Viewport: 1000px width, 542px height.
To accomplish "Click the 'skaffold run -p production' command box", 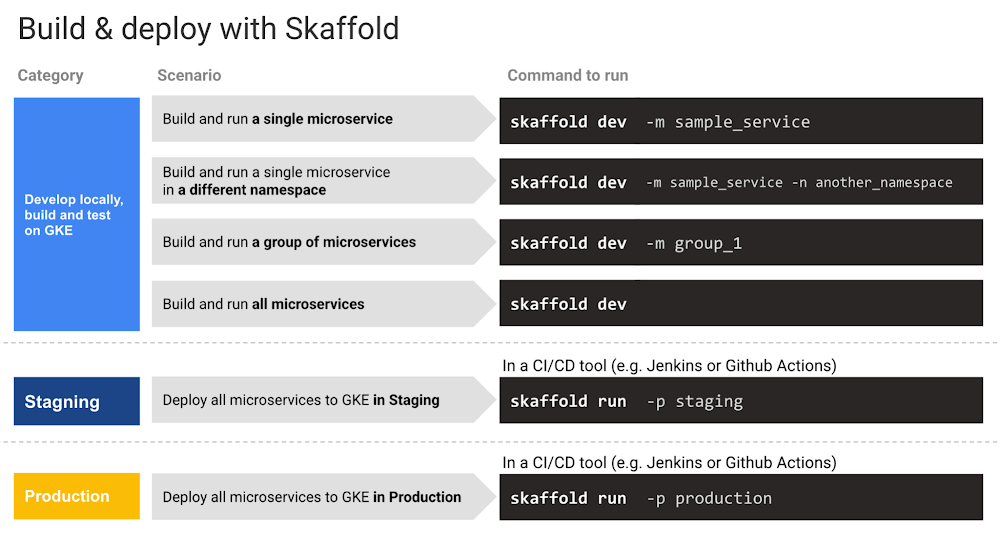I will (740, 498).
